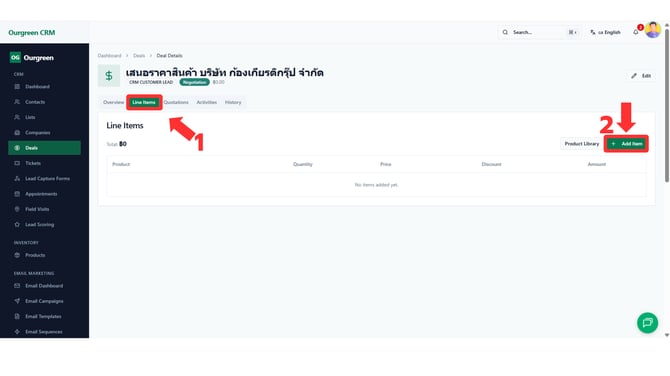The width and height of the screenshot is (670, 376).
Task: Click the 'No items added yet.' message
Action: (x=376, y=185)
